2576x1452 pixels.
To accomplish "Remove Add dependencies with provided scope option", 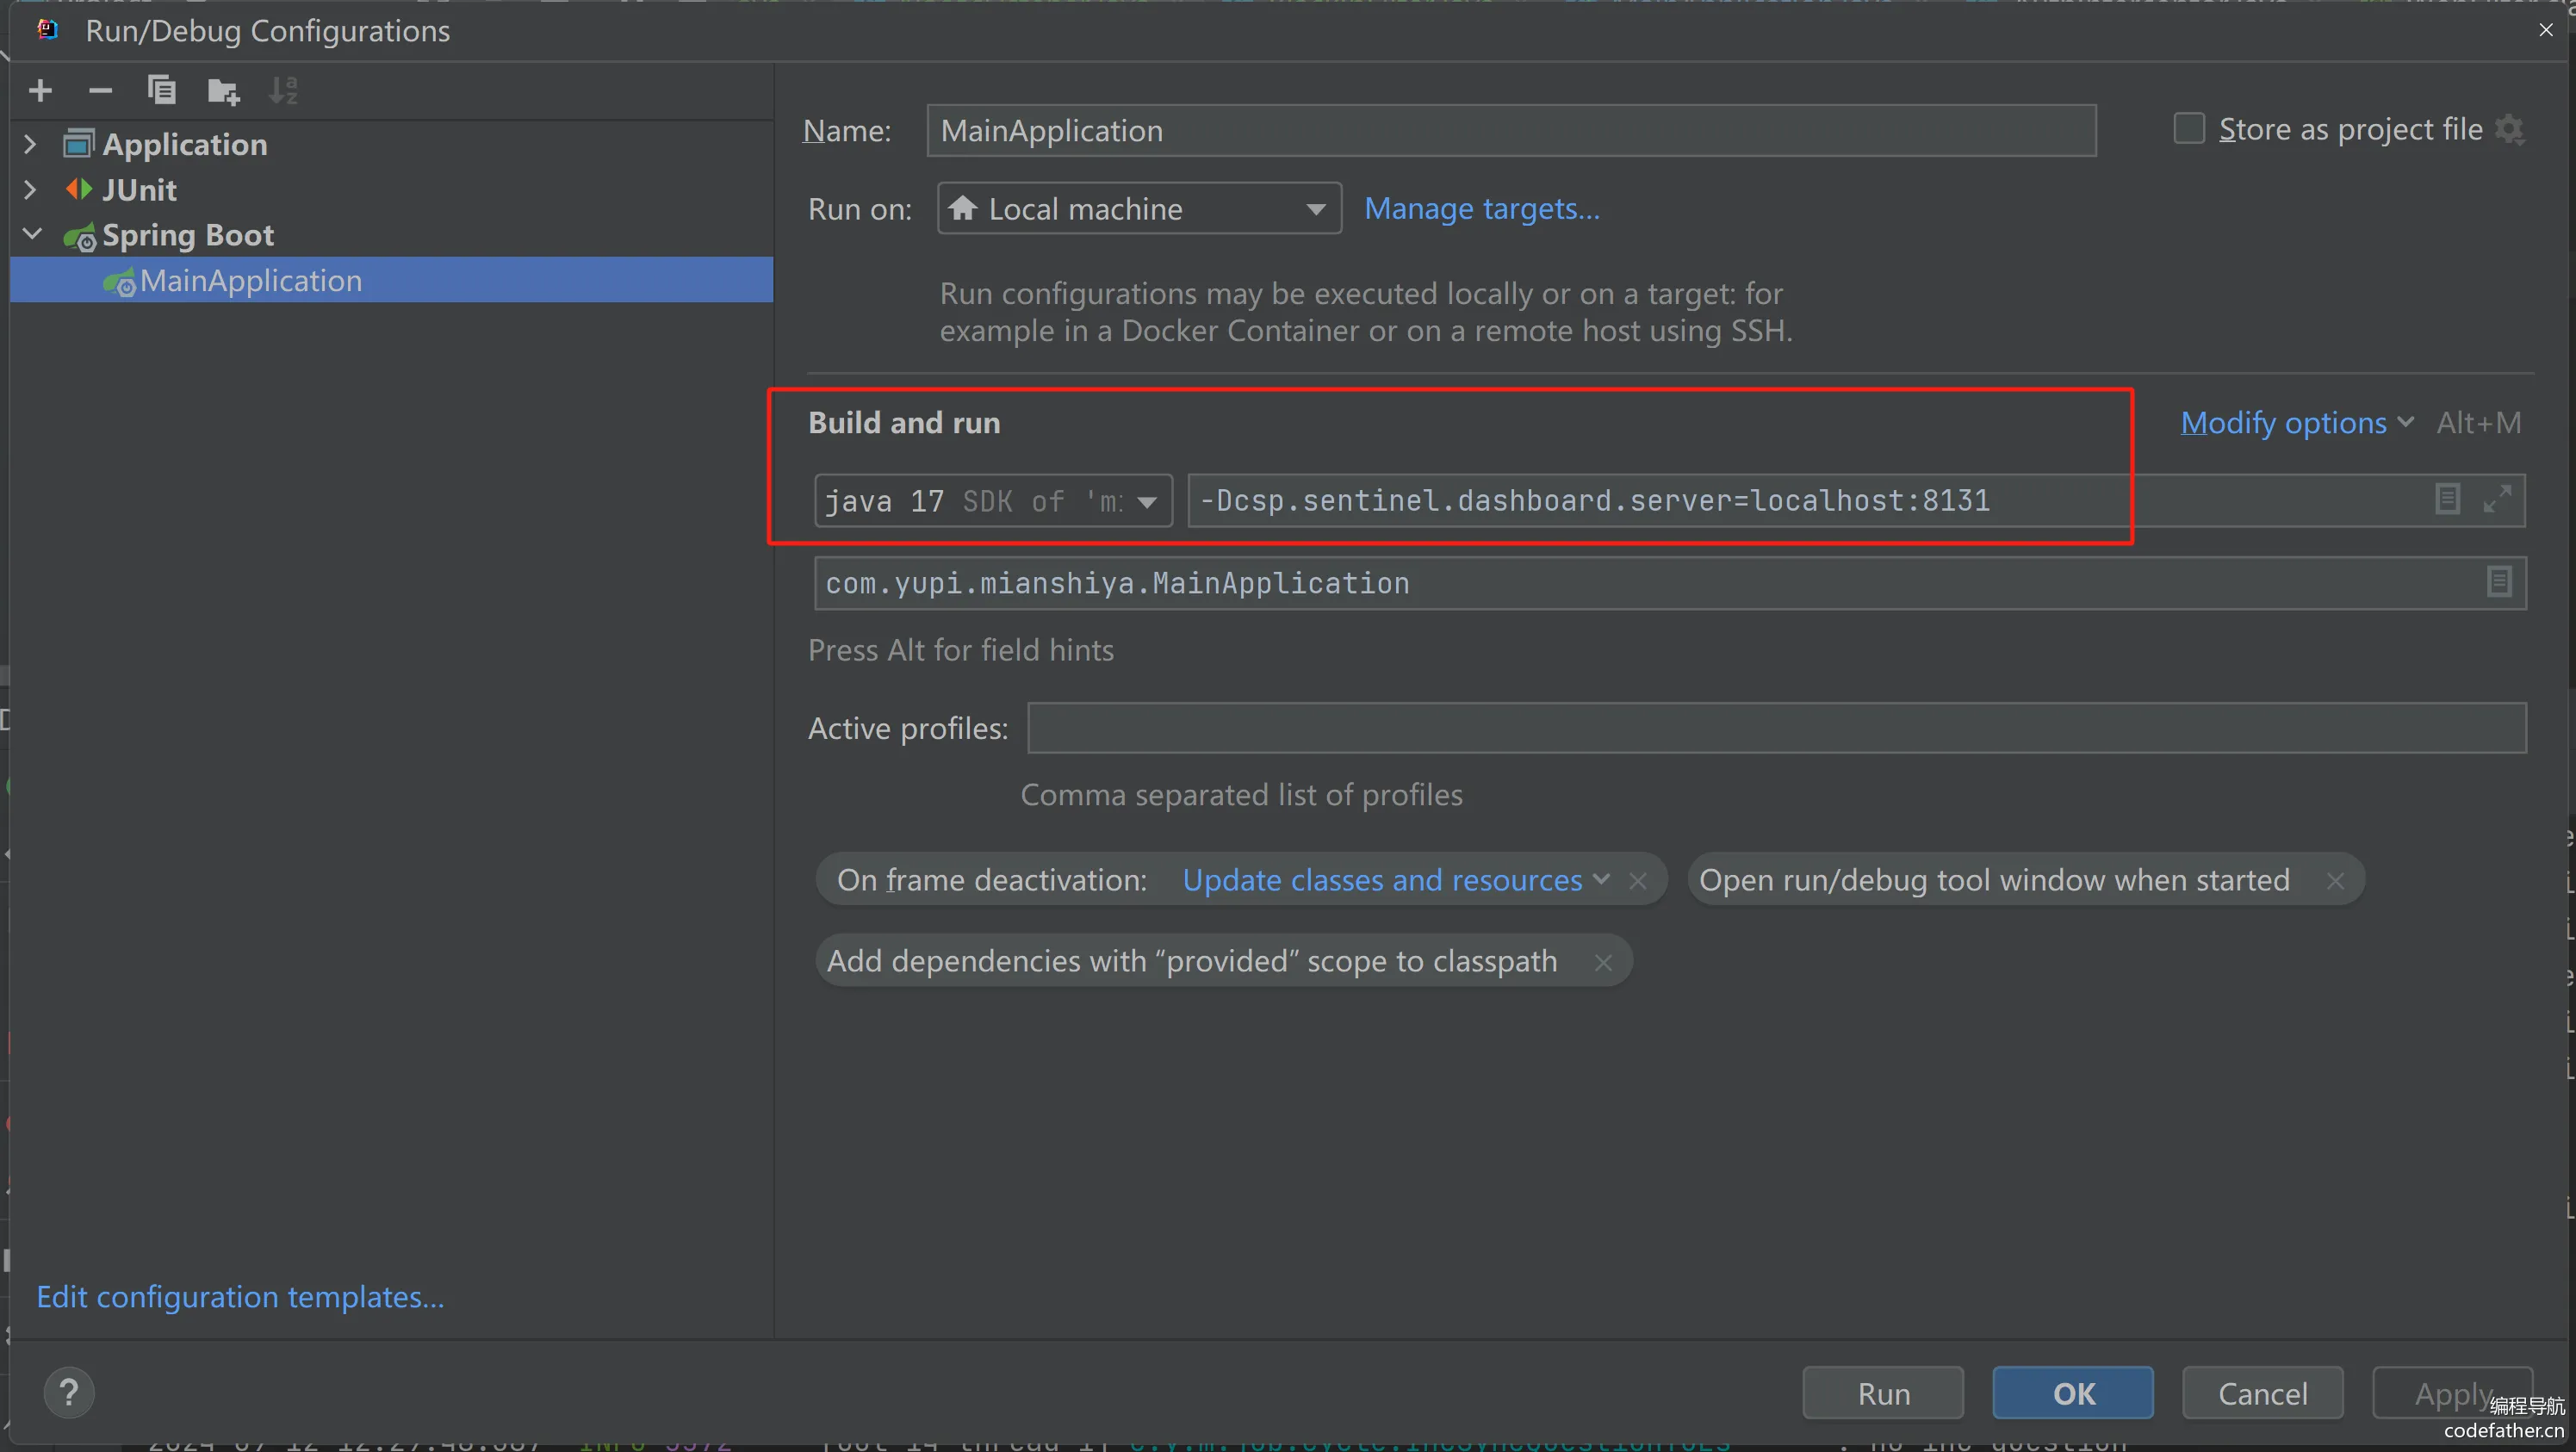I will tap(1603, 962).
